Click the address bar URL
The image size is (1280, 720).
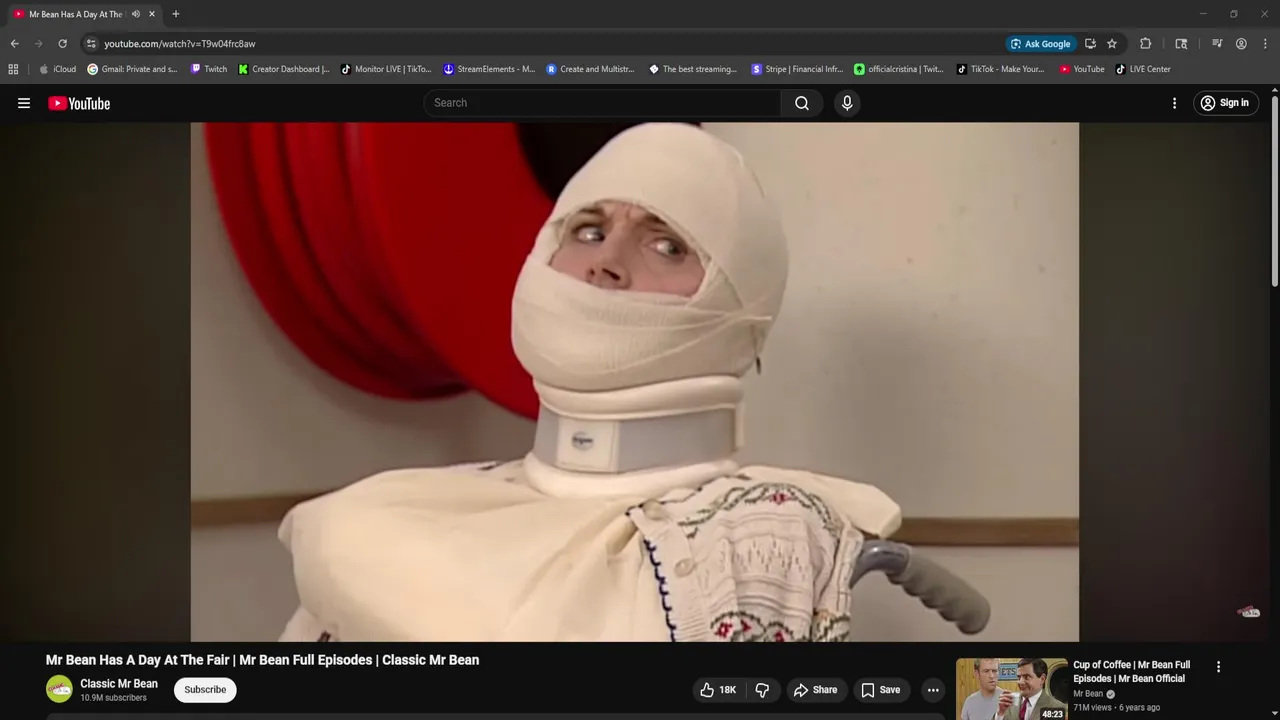click(x=180, y=44)
